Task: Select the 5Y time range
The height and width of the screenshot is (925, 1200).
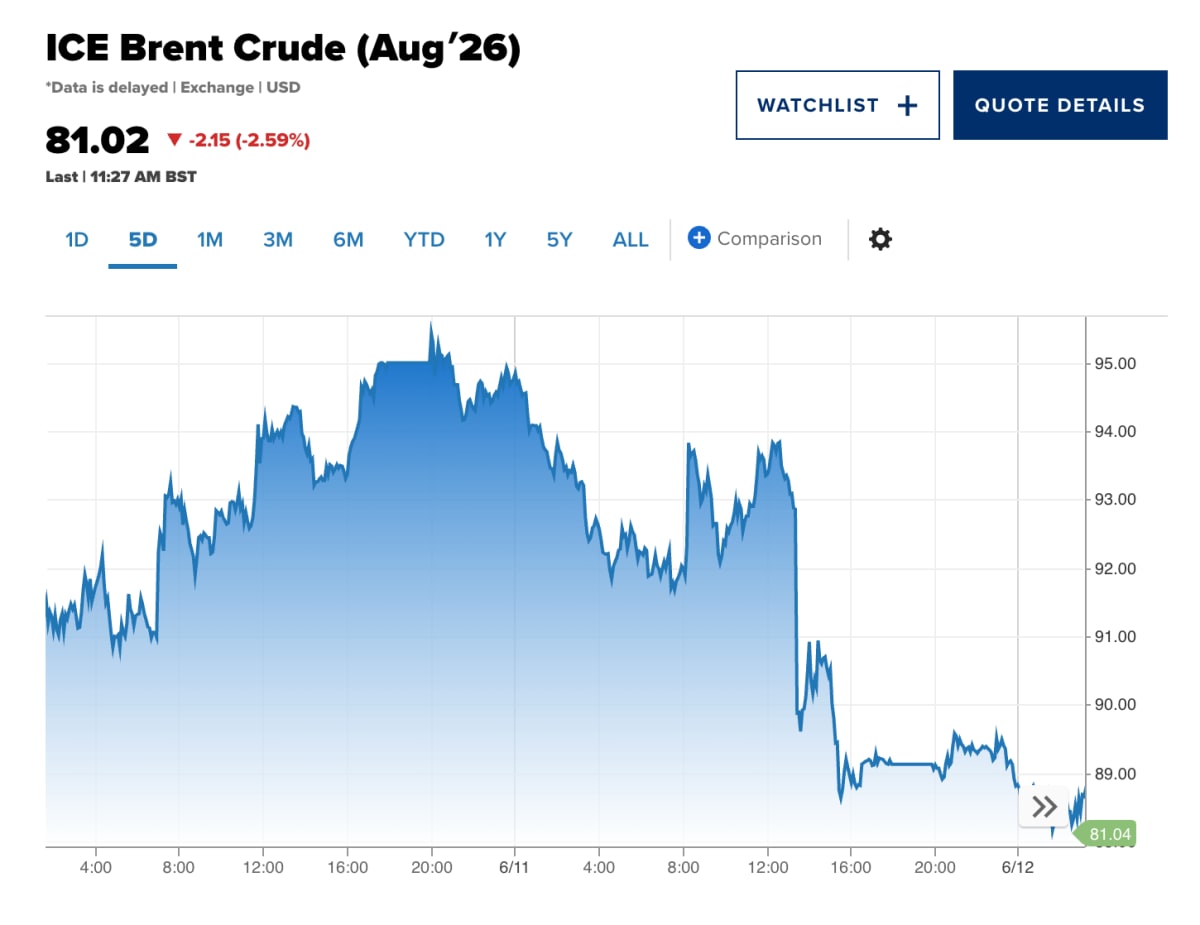Action: [559, 240]
